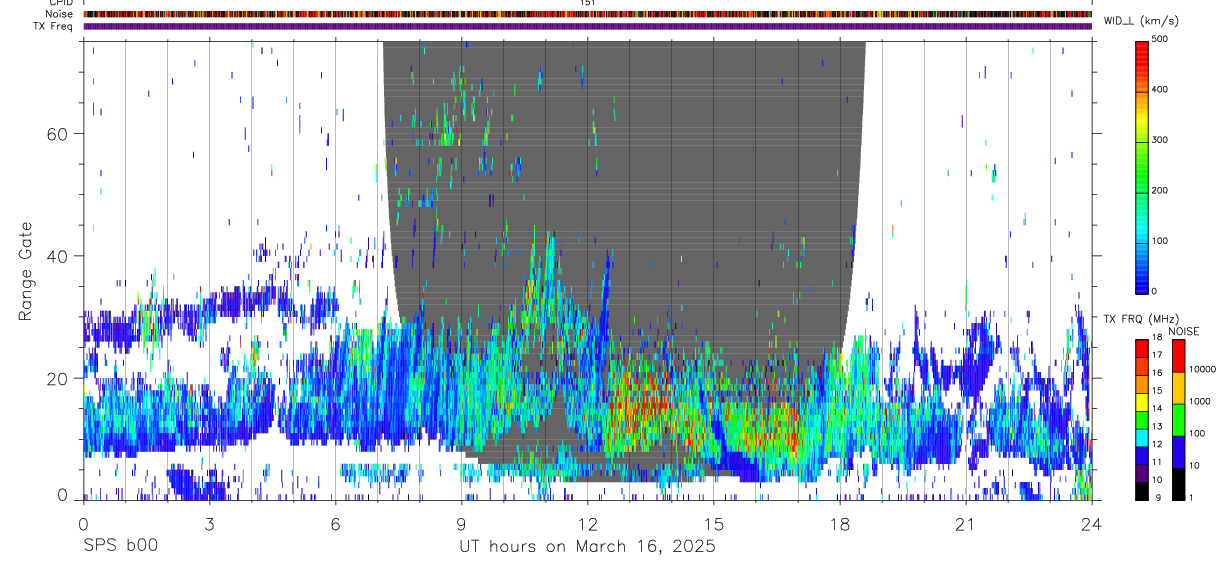
Task: Click the '6' hour tick on the UT axis
Action: coord(335,524)
